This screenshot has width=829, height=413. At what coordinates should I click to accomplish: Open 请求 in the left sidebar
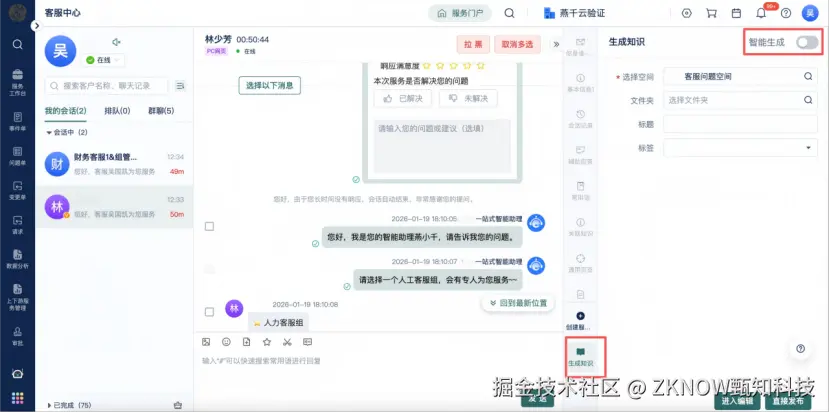coord(17,224)
